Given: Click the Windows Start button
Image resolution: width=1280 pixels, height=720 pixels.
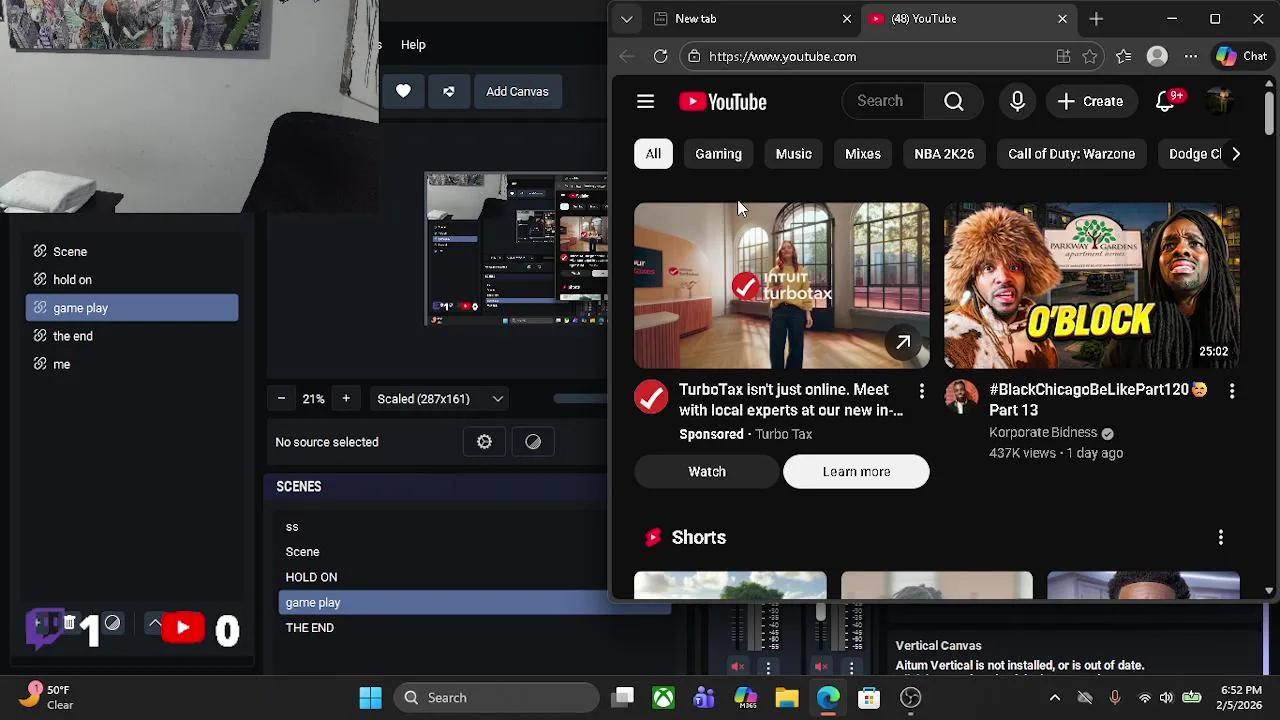Looking at the screenshot, I should [x=370, y=698].
